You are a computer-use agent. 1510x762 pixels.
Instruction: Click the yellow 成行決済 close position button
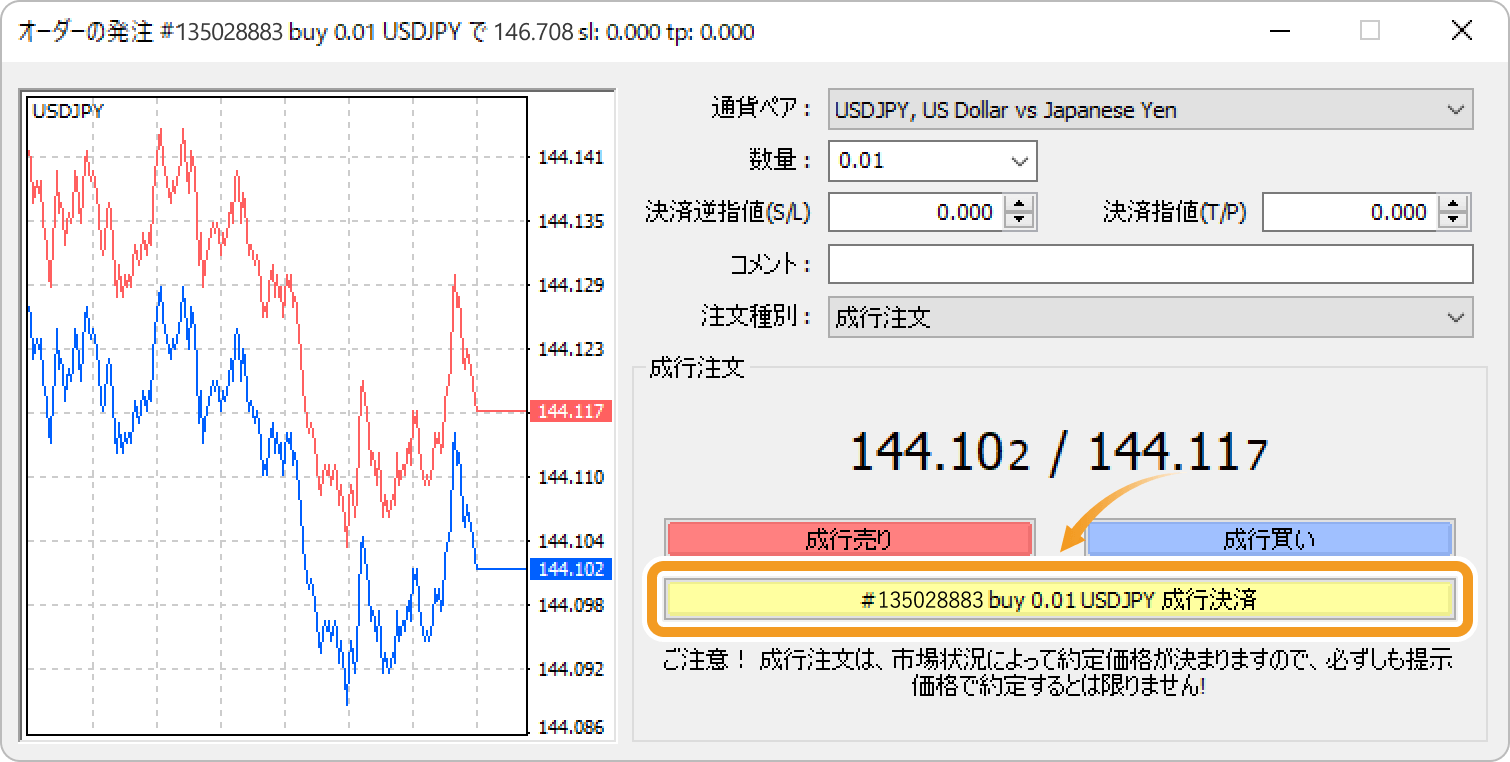coord(1059,599)
